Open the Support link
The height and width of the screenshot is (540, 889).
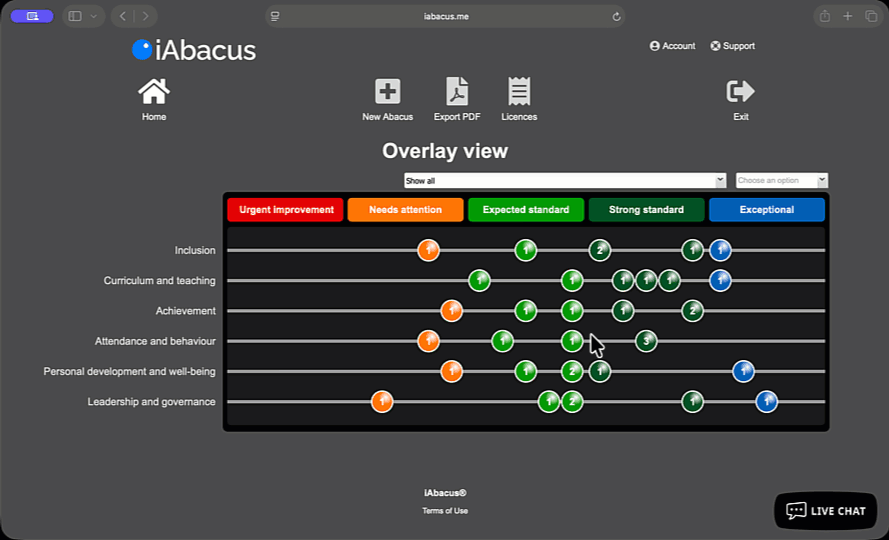(733, 46)
